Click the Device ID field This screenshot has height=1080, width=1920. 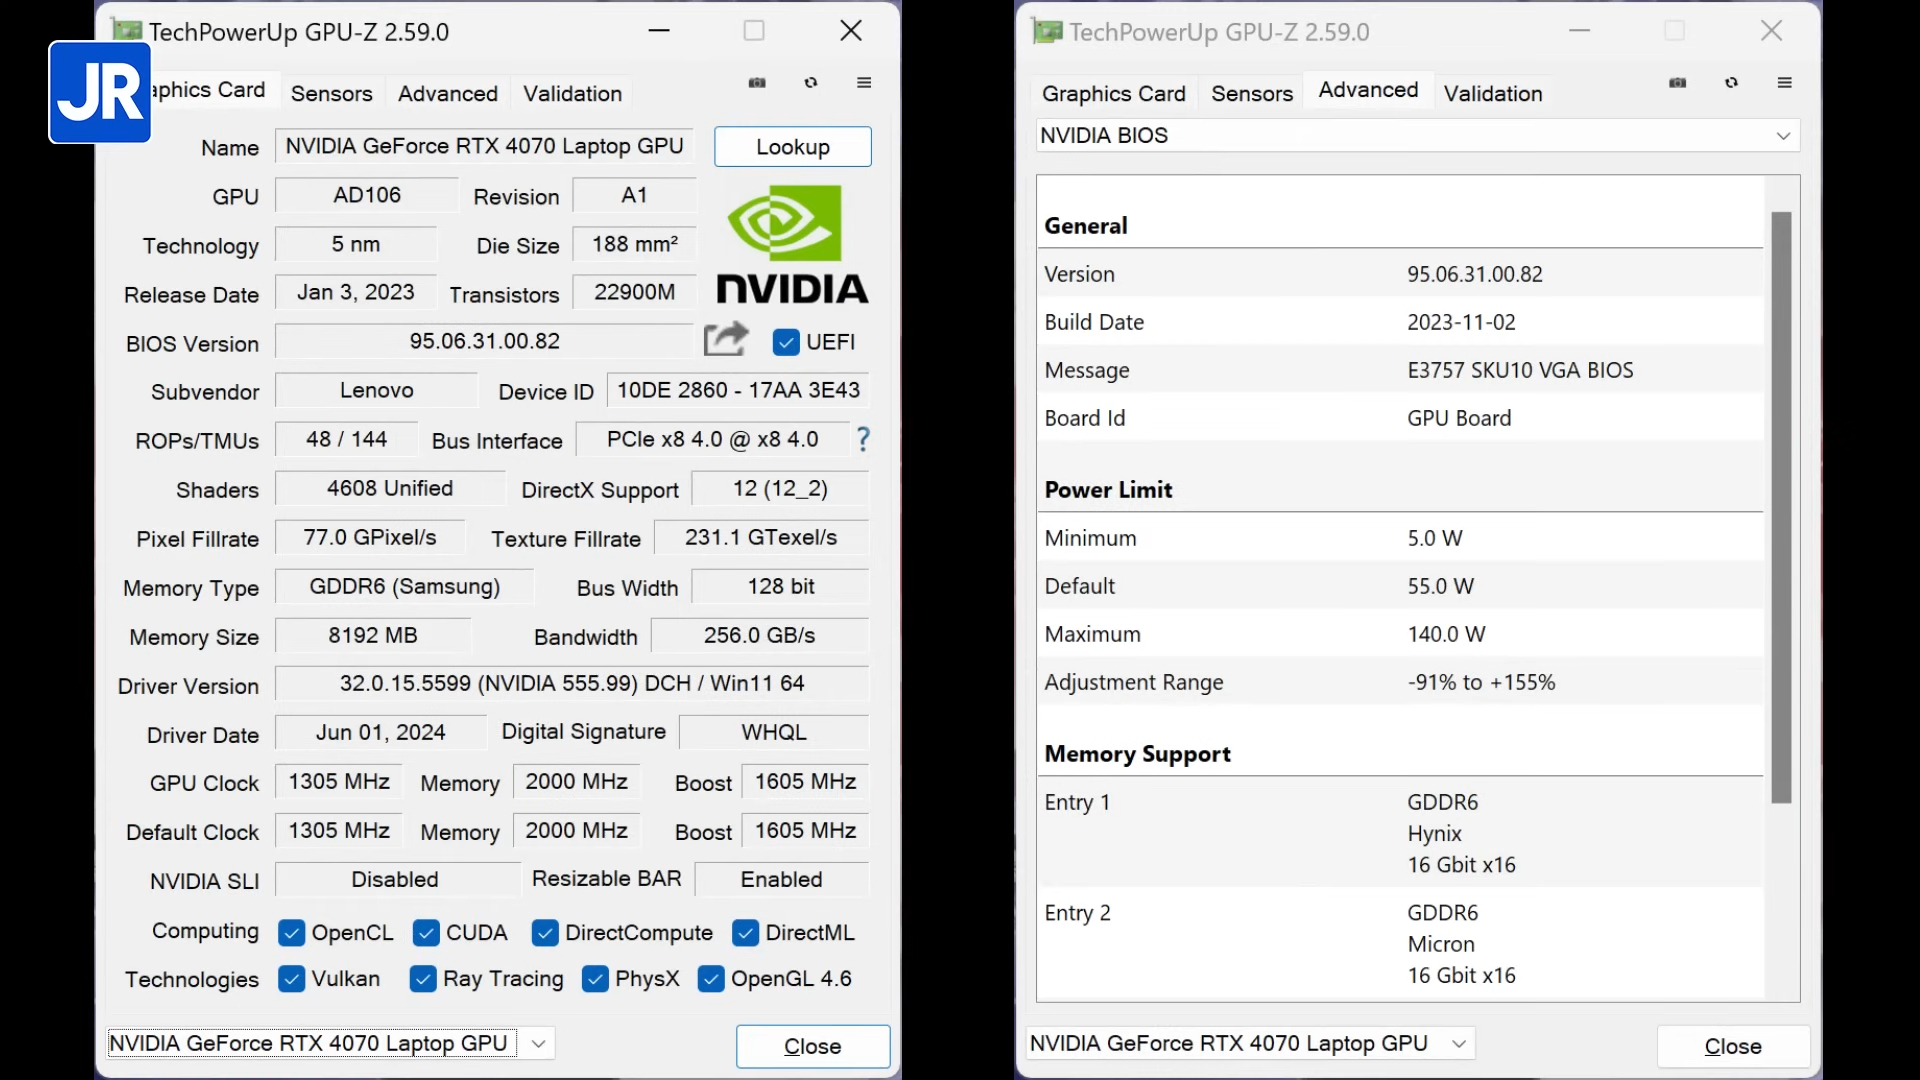pyautogui.click(x=738, y=390)
